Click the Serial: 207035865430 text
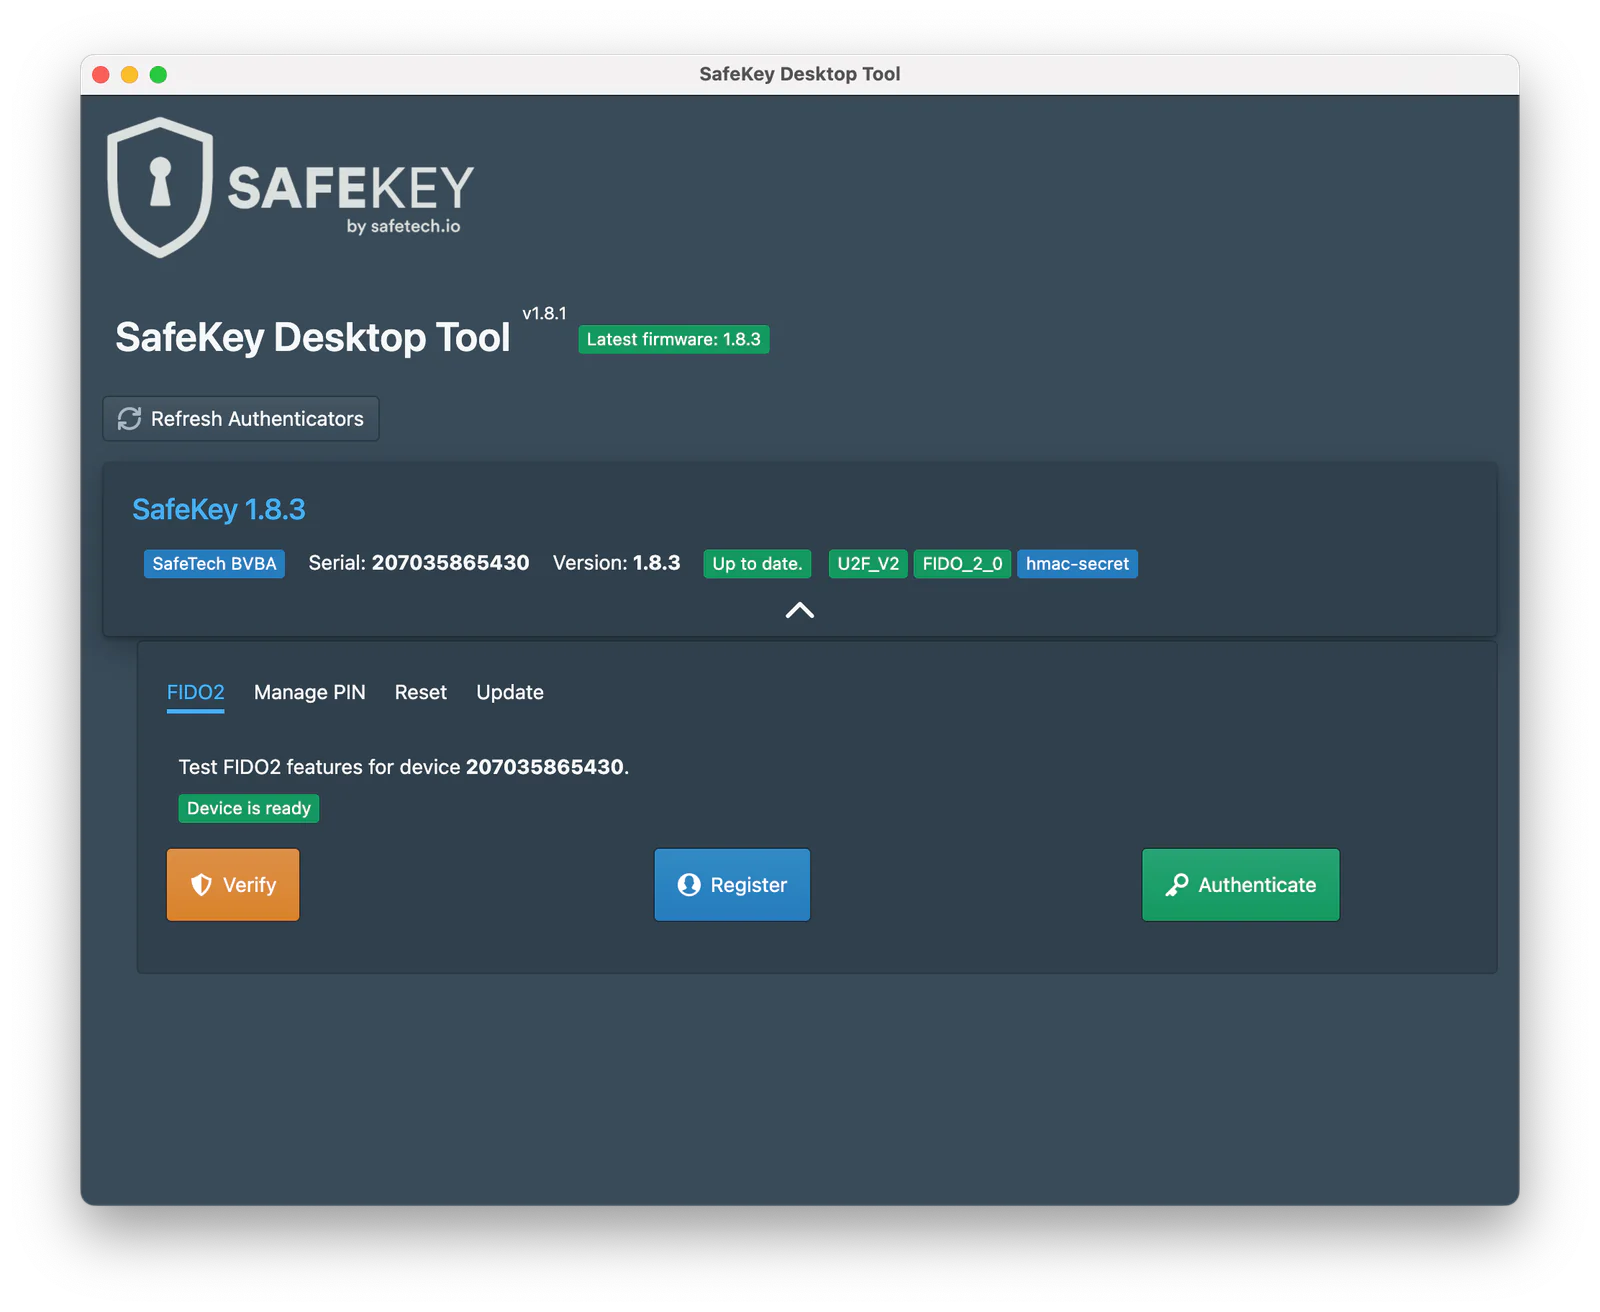 pos(419,563)
